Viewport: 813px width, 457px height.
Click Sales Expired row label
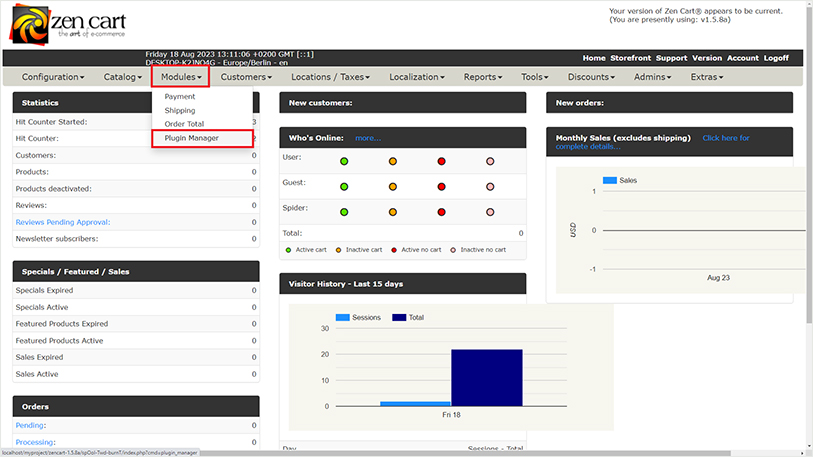(39, 357)
